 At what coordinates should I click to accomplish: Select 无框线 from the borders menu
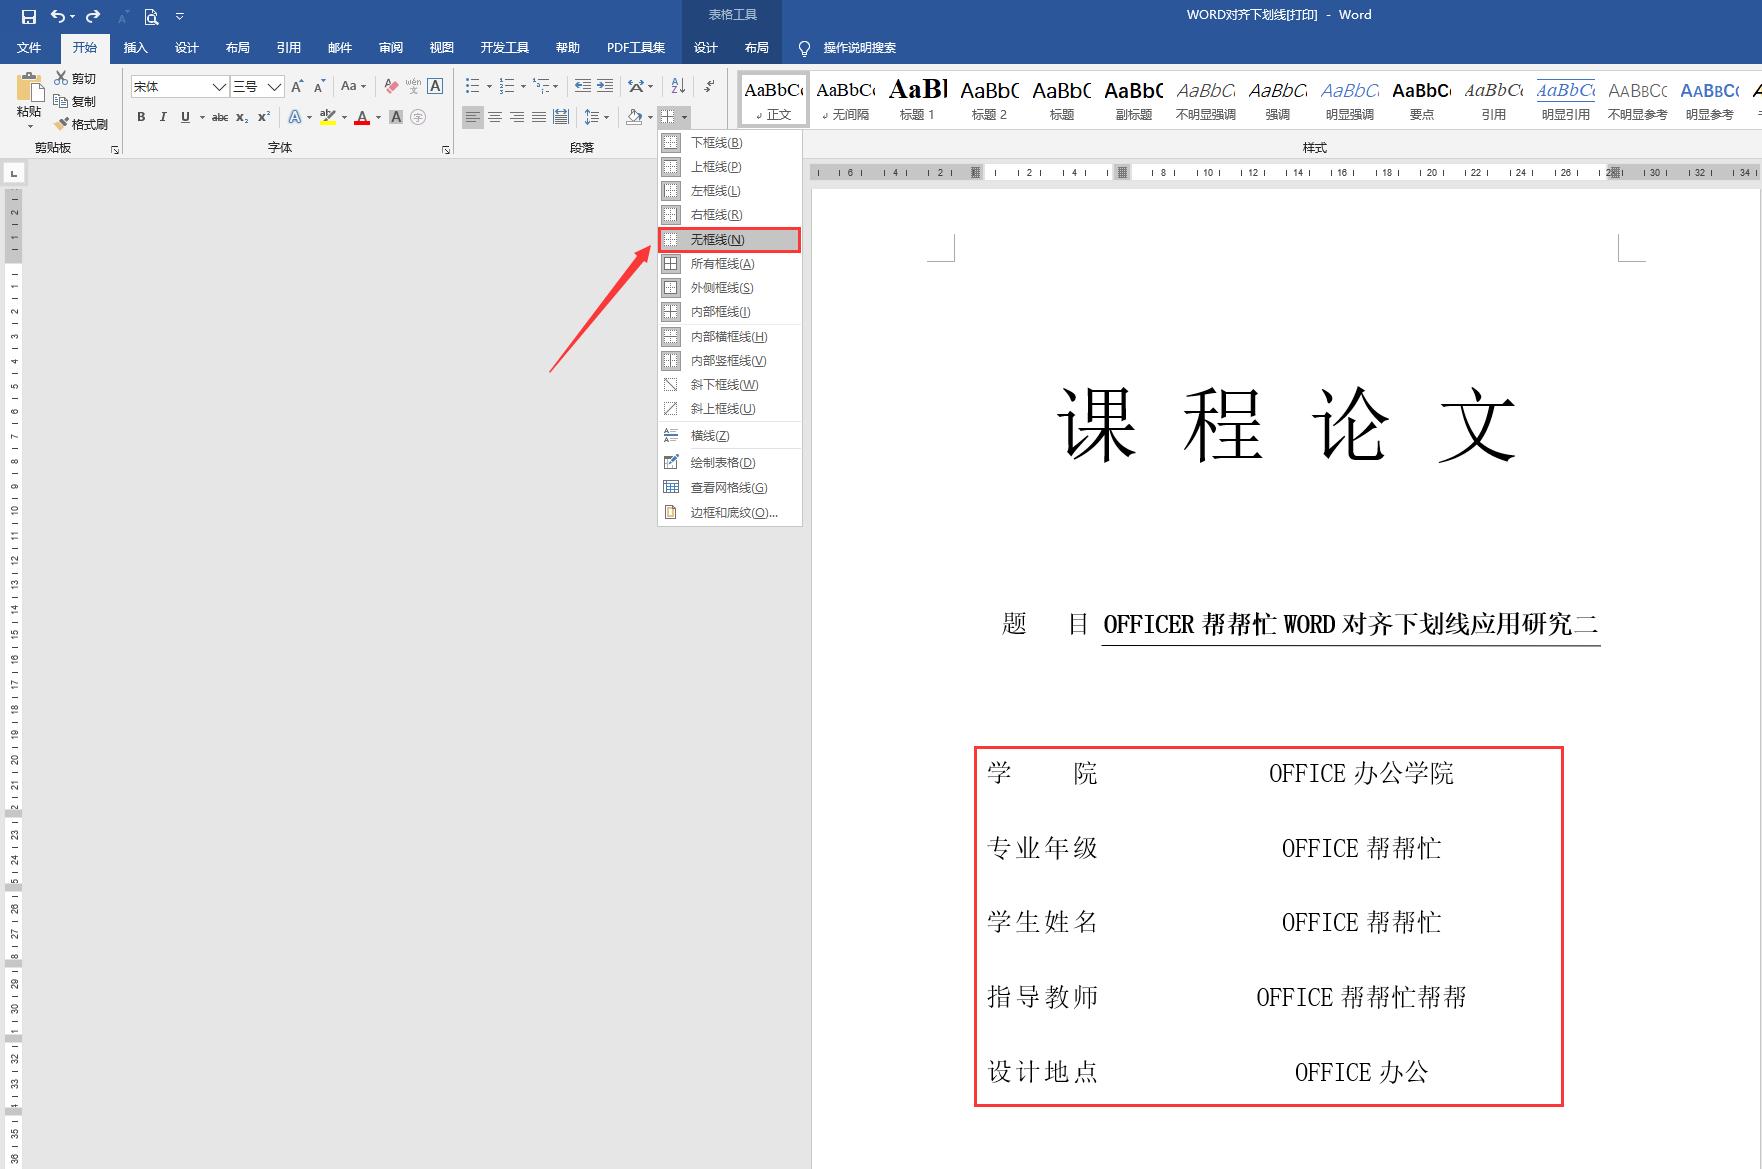point(727,240)
